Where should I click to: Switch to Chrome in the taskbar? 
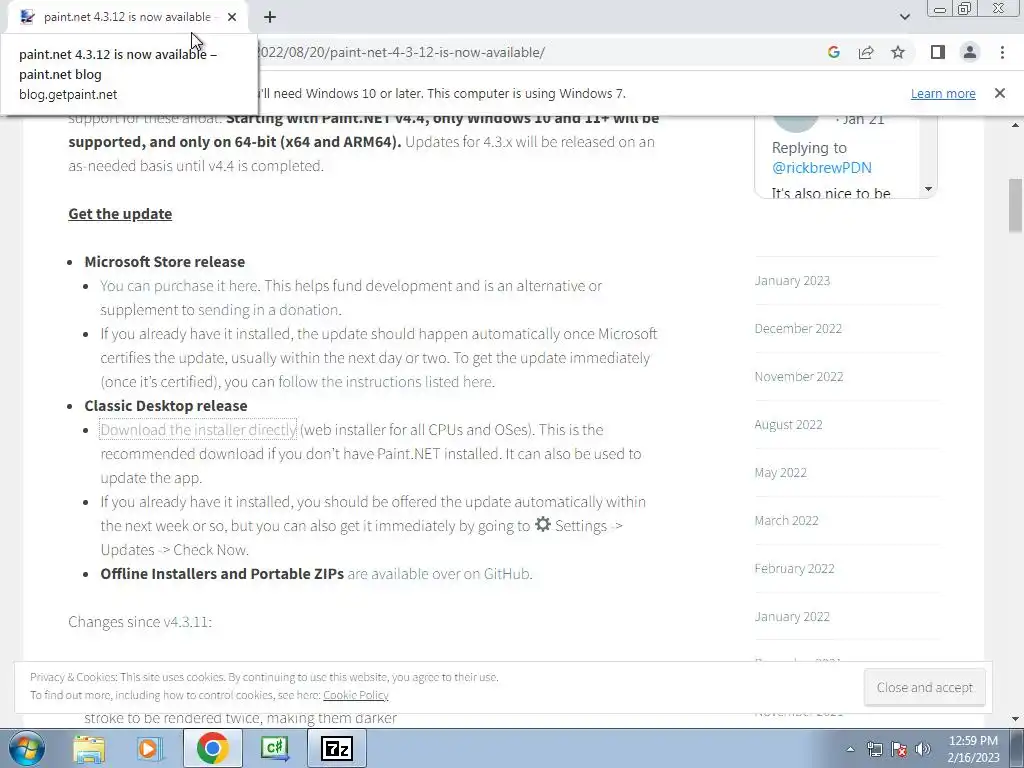[212, 748]
